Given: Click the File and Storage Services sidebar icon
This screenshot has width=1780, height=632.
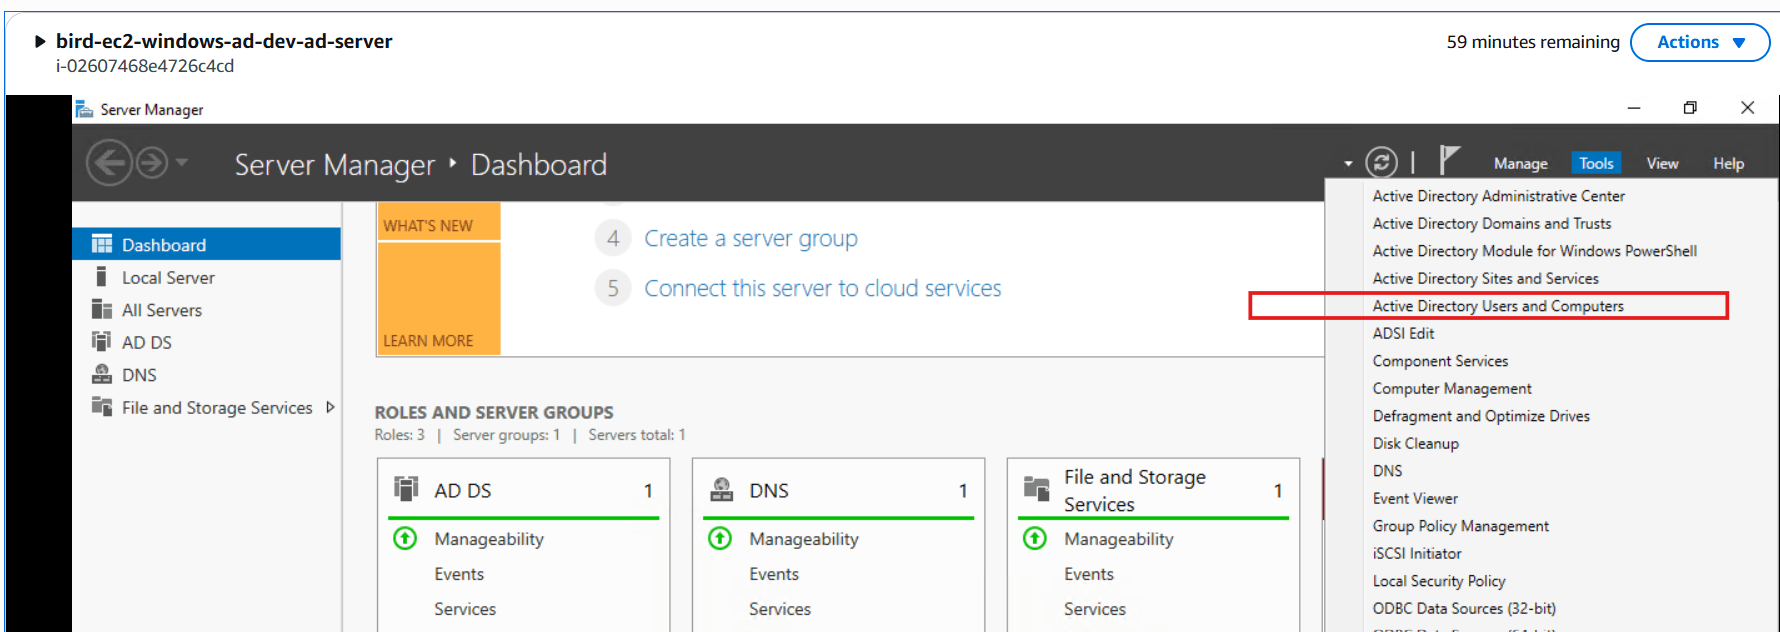Looking at the screenshot, I should 102,406.
